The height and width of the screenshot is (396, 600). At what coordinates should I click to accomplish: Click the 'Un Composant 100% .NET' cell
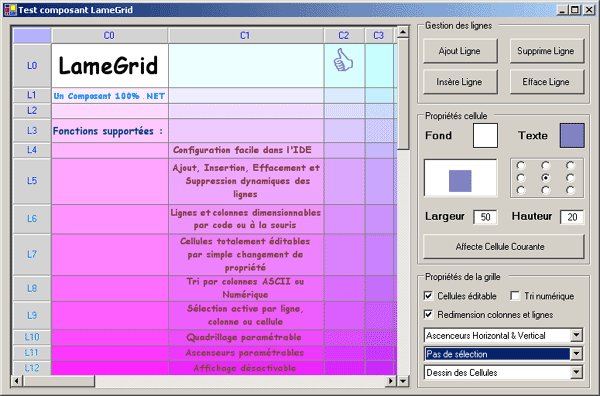pos(110,96)
